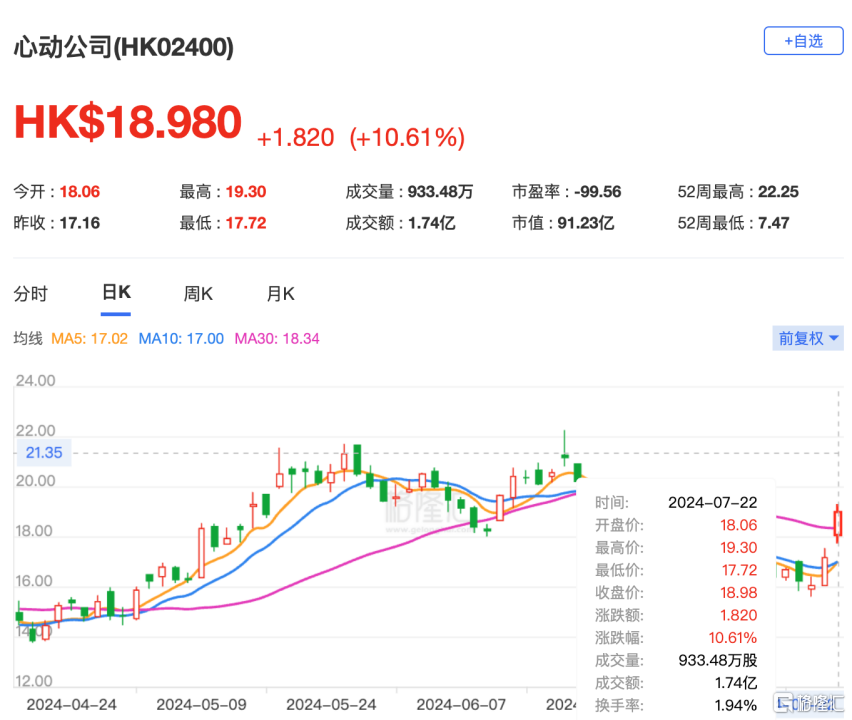This screenshot has width=852, height=720.
Task: Click the tooltip 换手率 value 1.94%
Action: 736,705
